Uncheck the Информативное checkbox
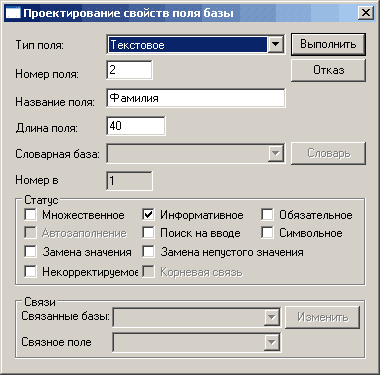The width and height of the screenshot is (380, 375). (148, 215)
